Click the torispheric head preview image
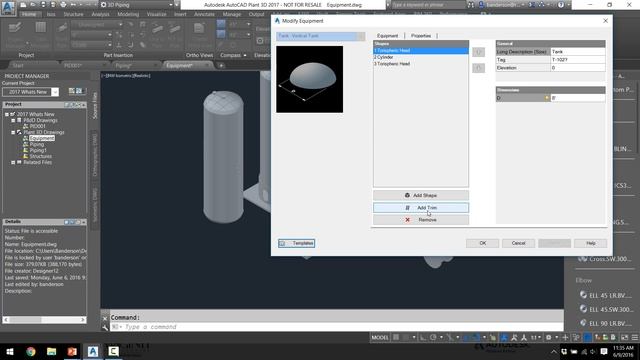 coord(309,79)
